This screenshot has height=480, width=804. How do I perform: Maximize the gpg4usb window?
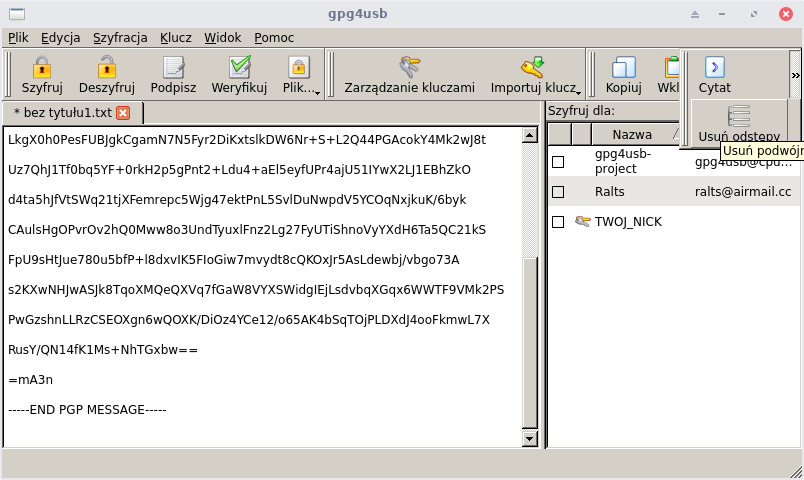[754, 14]
